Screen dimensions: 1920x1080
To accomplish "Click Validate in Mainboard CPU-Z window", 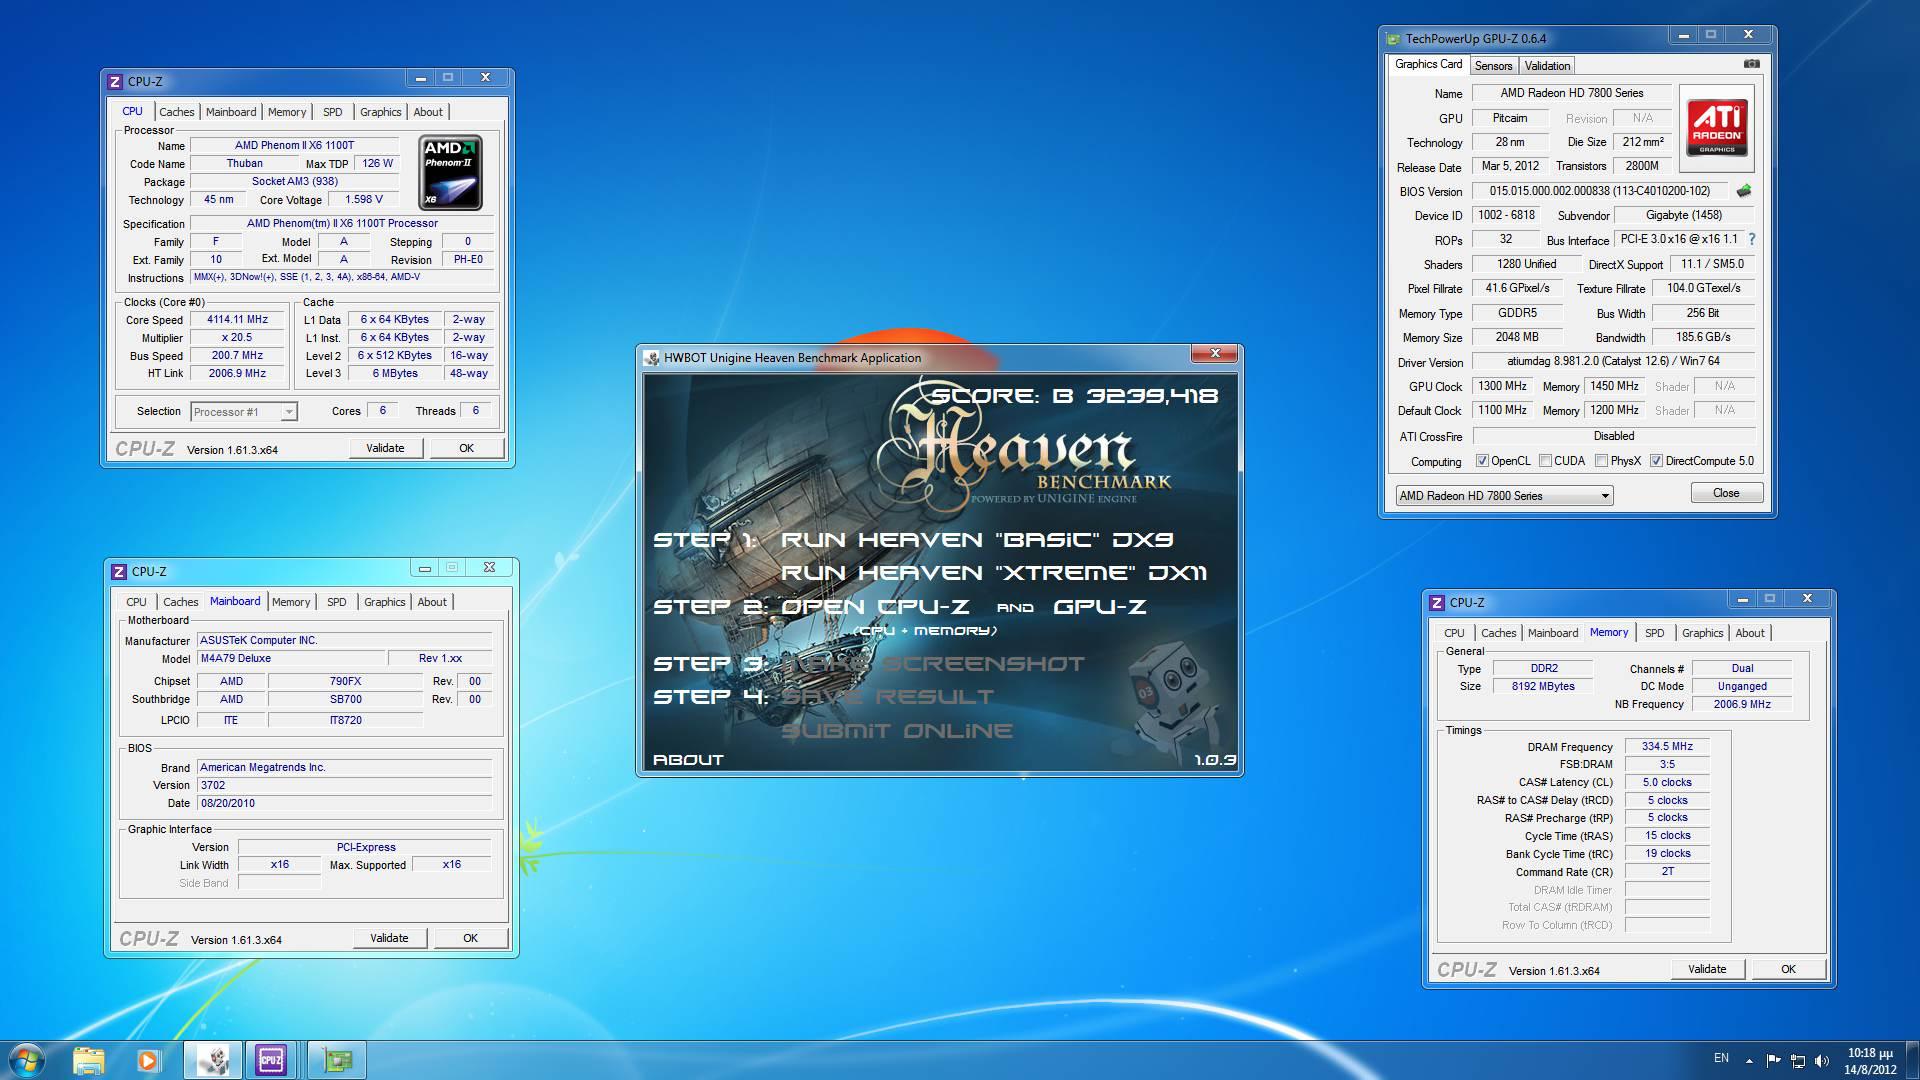I will [x=389, y=938].
